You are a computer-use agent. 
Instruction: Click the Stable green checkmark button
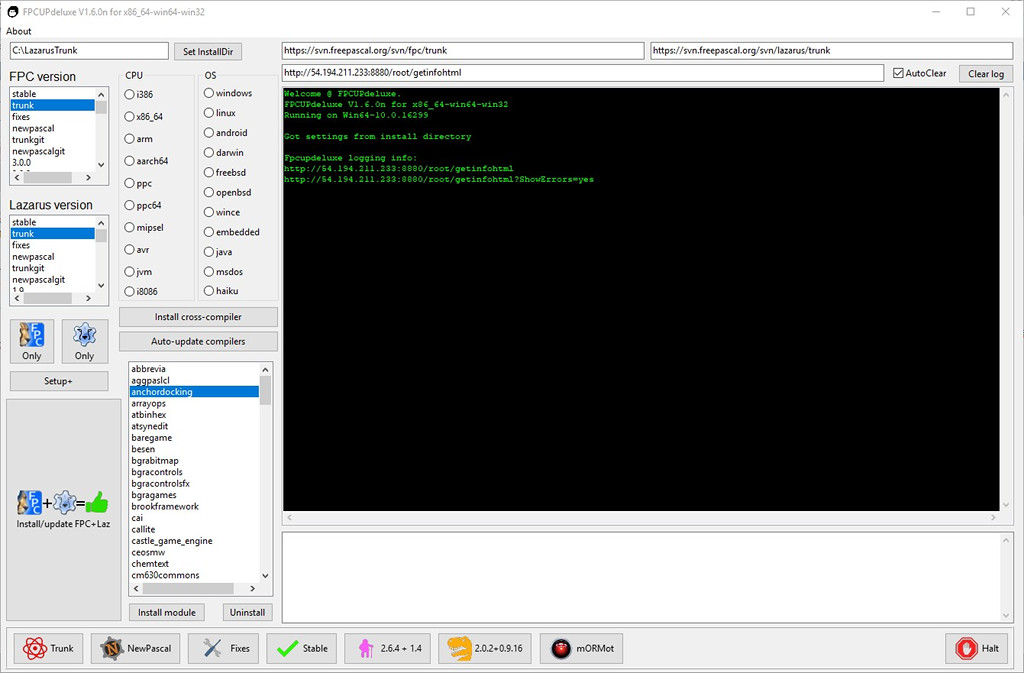pyautogui.click(x=302, y=648)
